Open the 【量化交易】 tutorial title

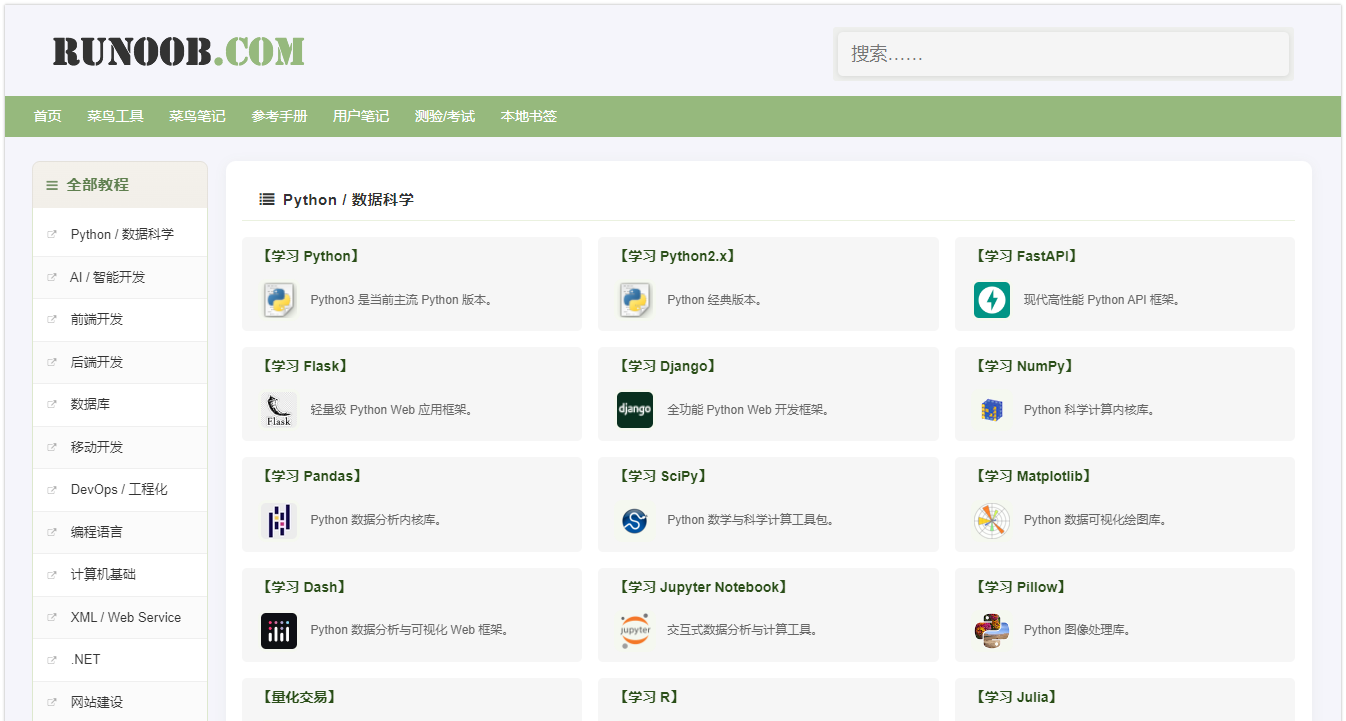pyautogui.click(x=300, y=697)
